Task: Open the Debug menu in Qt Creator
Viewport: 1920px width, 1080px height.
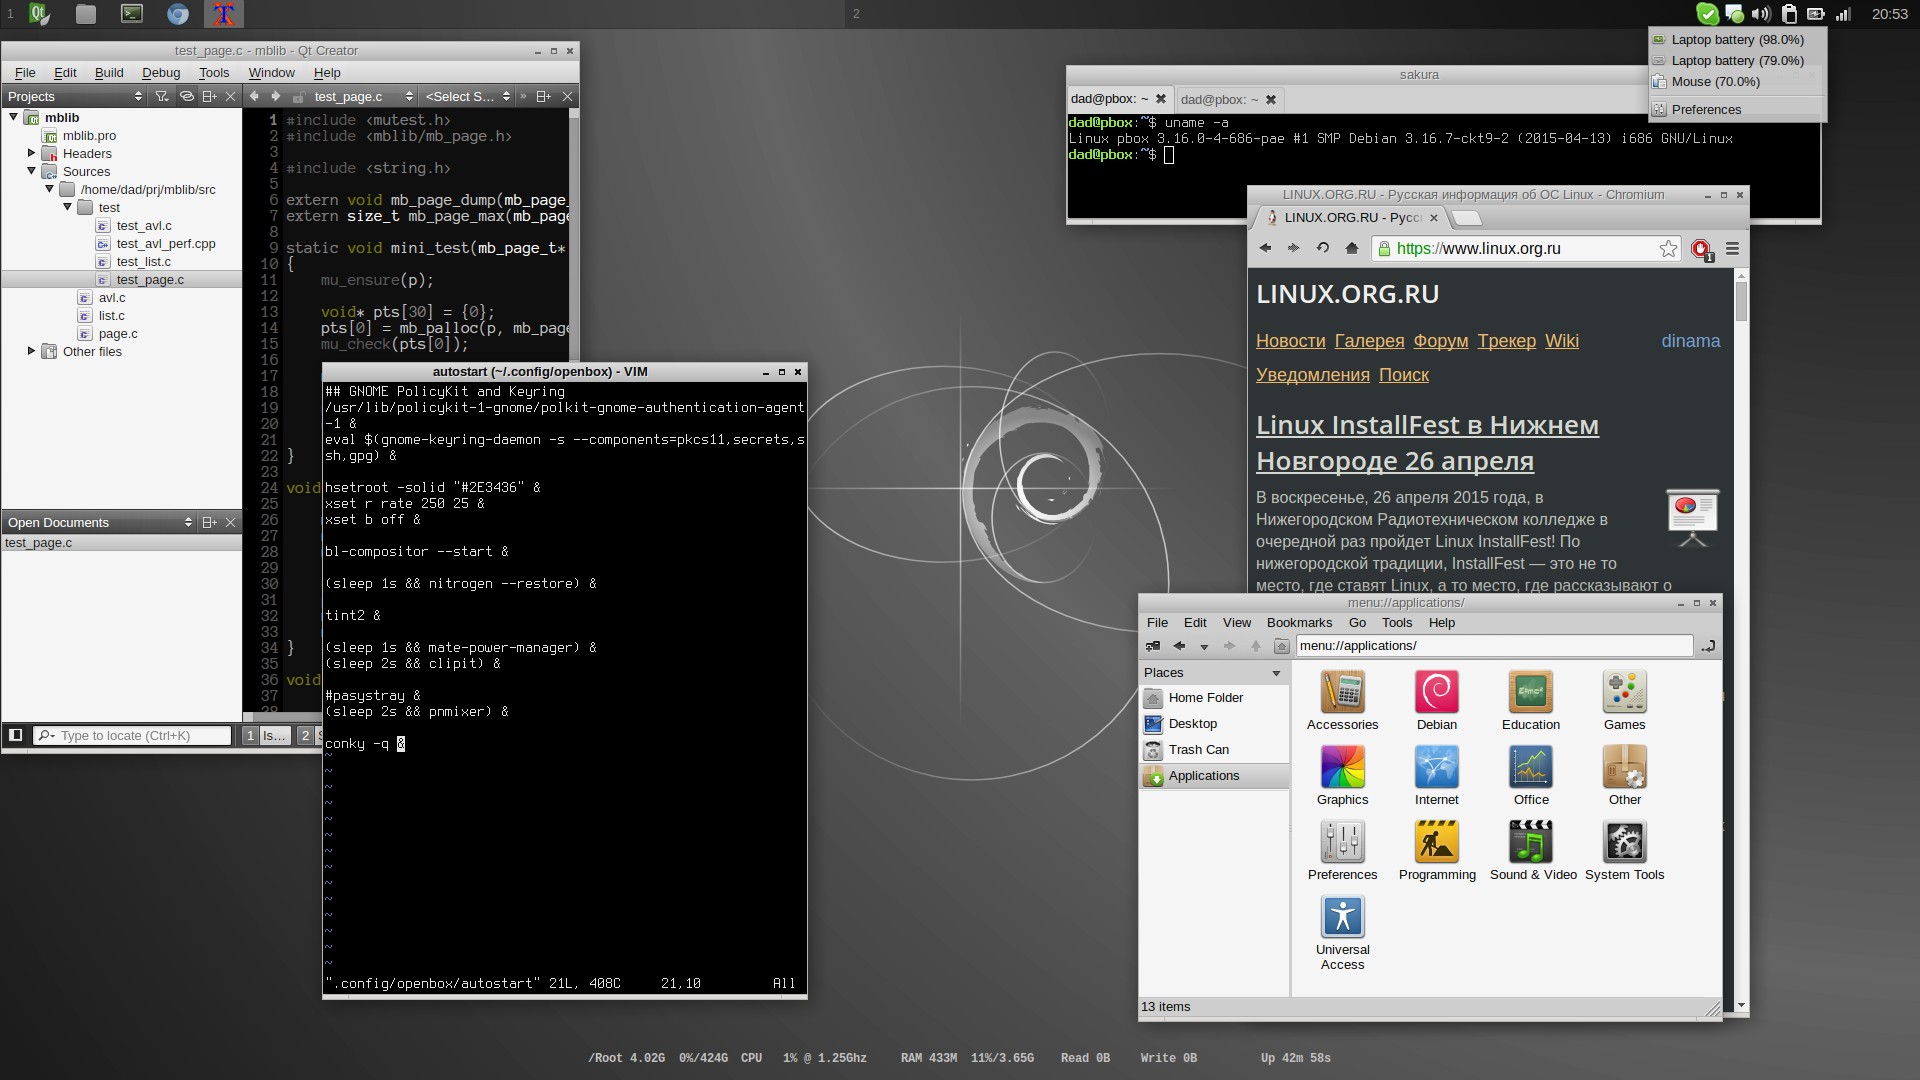Action: pyautogui.click(x=161, y=72)
